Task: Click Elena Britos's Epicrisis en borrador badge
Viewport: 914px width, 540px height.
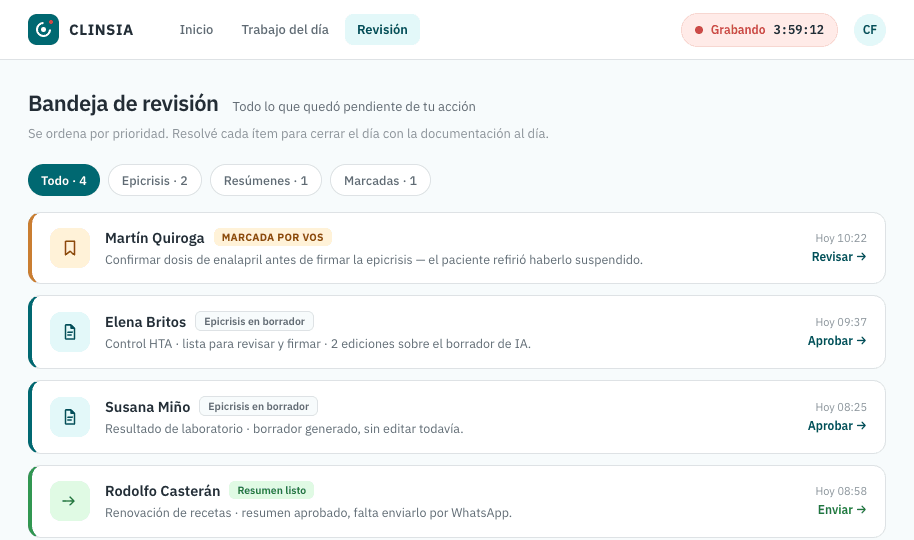Action: pos(255,321)
